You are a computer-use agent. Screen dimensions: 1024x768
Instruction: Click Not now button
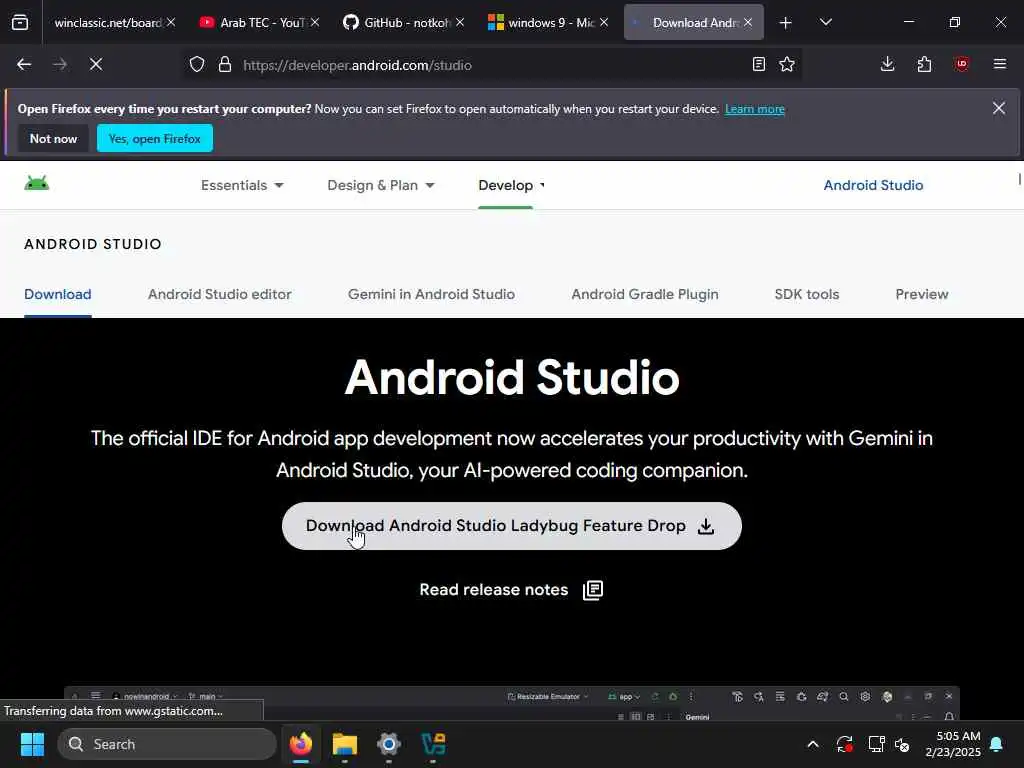54,138
